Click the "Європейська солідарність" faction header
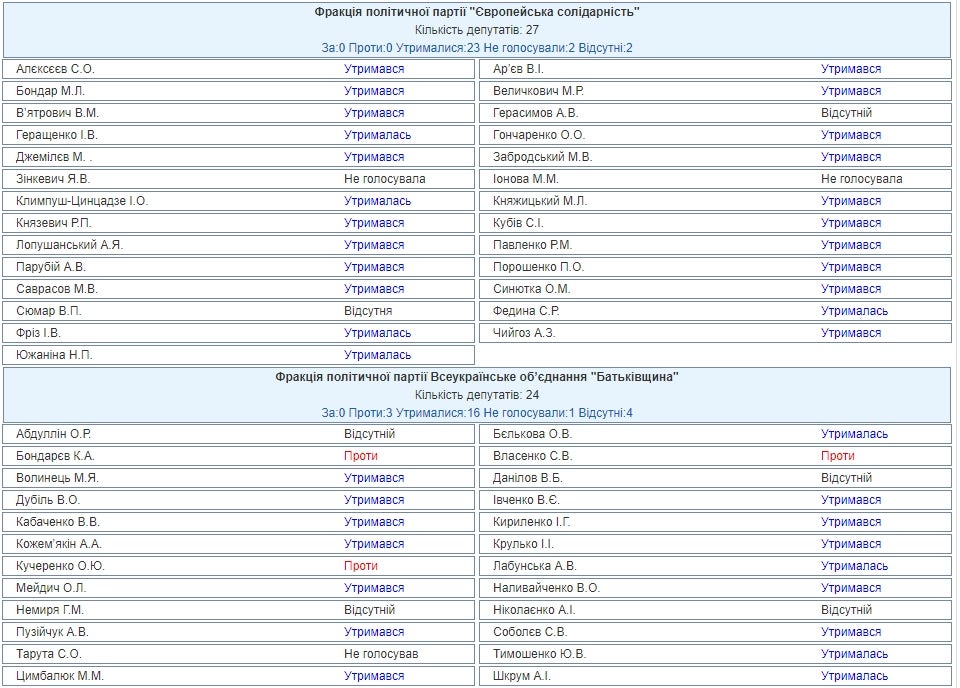This screenshot has width=960, height=688. [477, 12]
